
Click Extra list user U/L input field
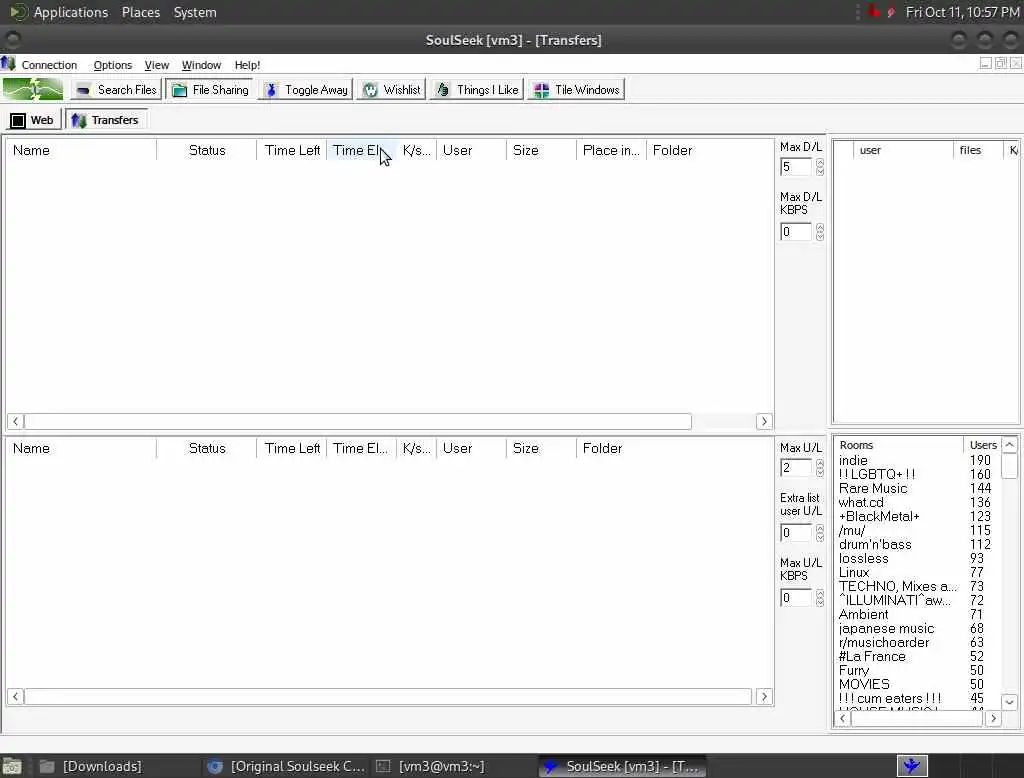(796, 533)
